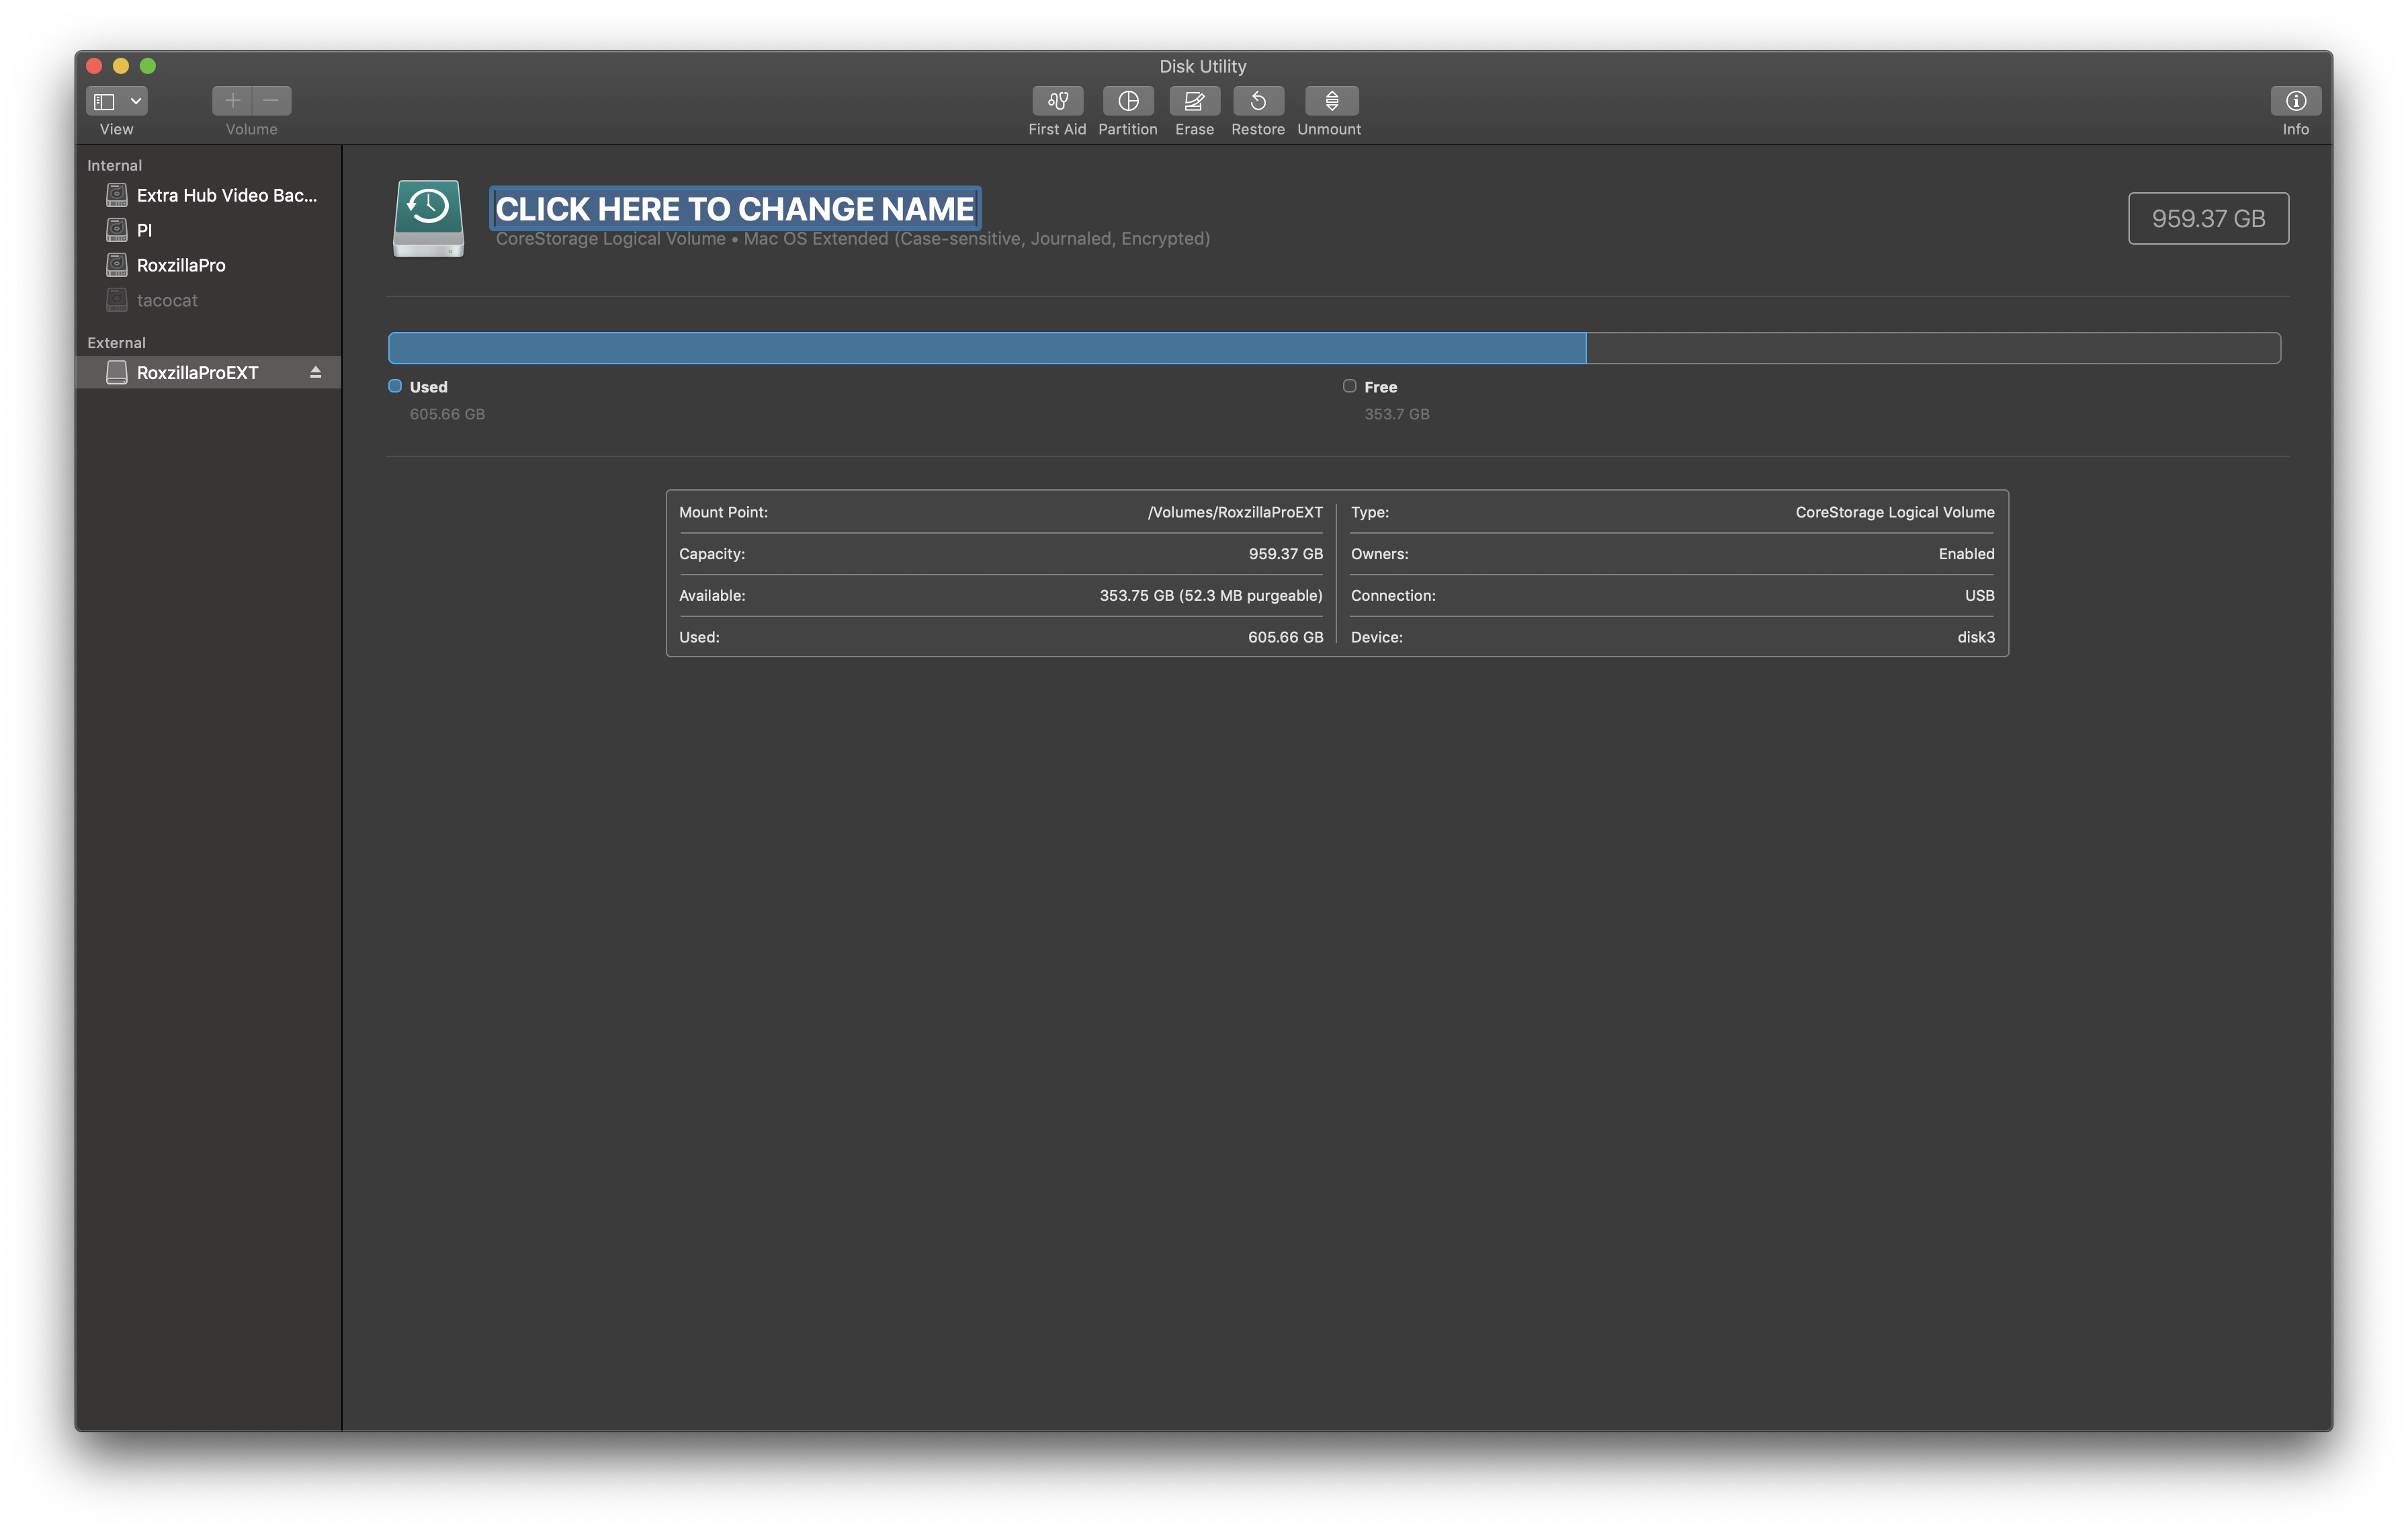Click the Device disk3 value
Image resolution: width=2408 pixels, height=1531 pixels.
coord(1976,637)
